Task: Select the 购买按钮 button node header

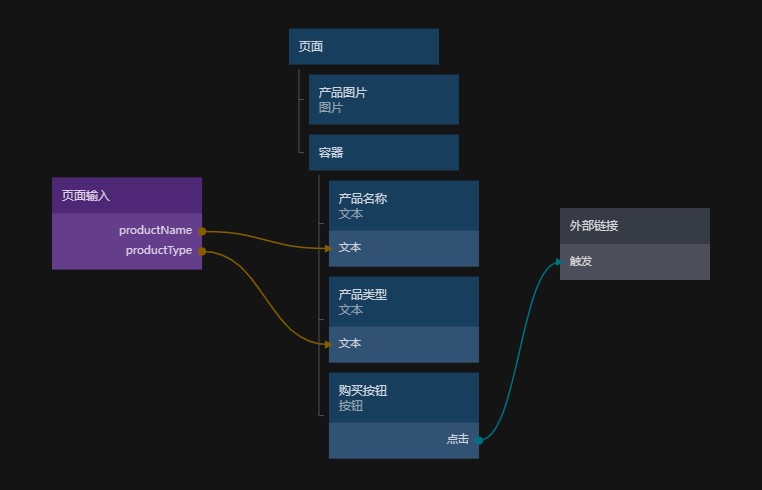Action: point(404,398)
